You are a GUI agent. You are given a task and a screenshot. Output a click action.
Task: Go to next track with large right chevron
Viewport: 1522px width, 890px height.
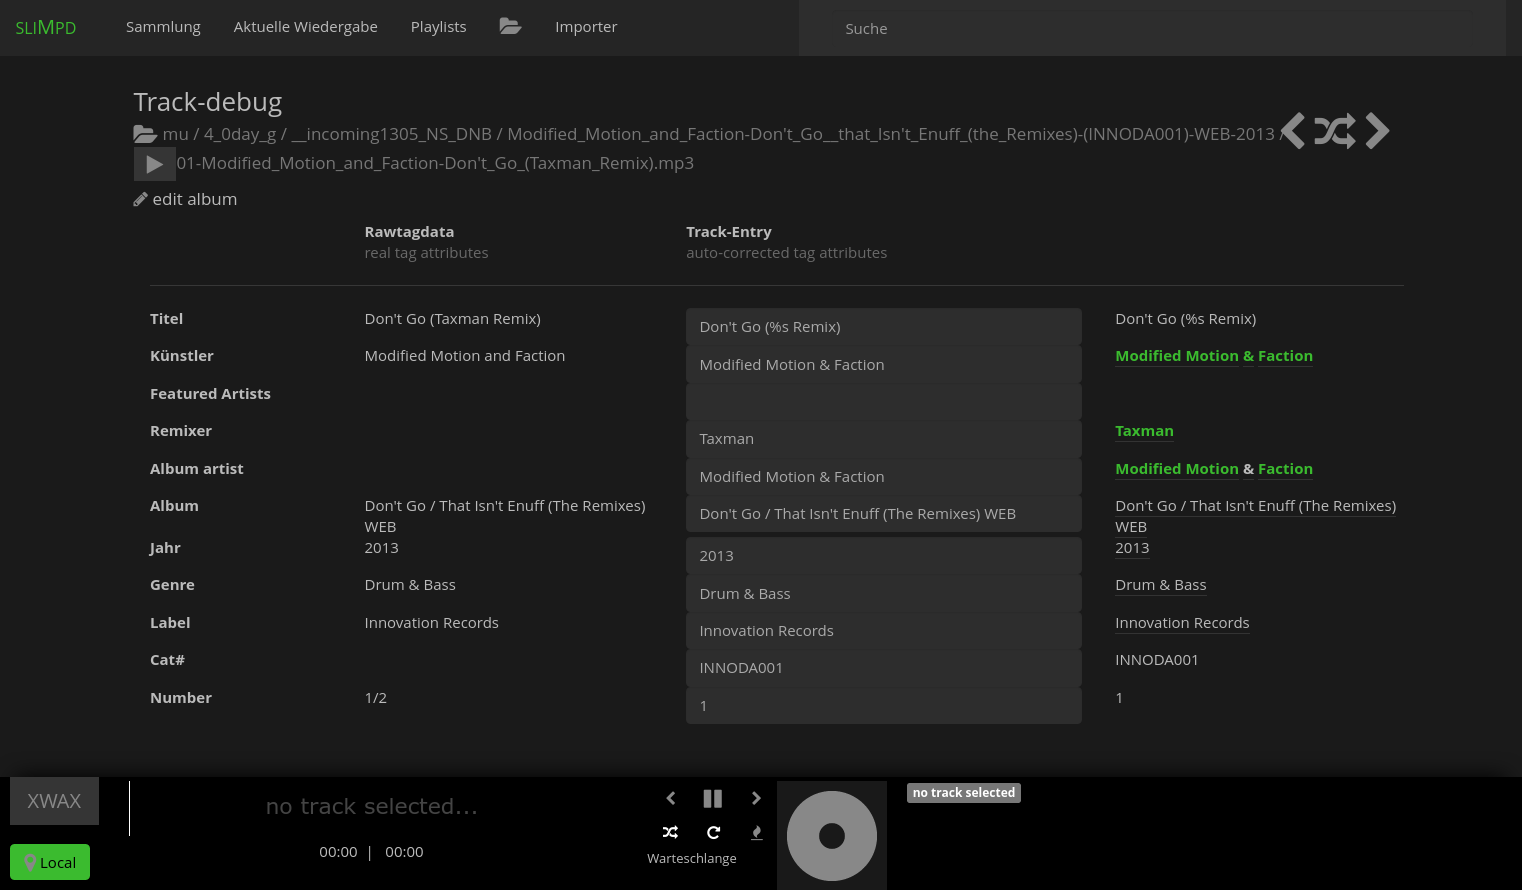1377,131
